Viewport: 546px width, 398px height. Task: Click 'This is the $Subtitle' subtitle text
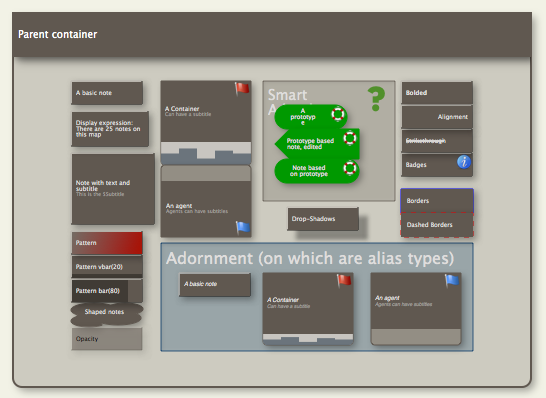[x=100, y=194]
